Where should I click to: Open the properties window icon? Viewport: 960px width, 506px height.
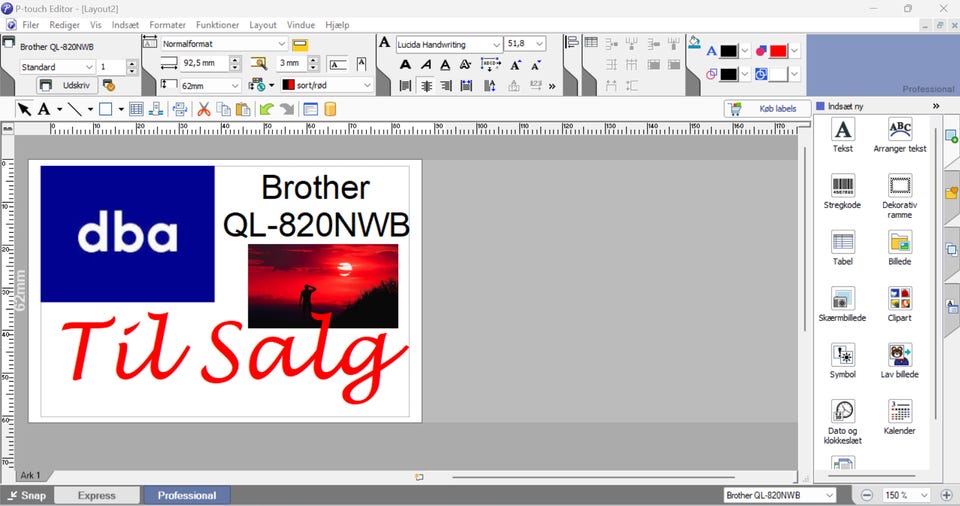click(x=310, y=109)
